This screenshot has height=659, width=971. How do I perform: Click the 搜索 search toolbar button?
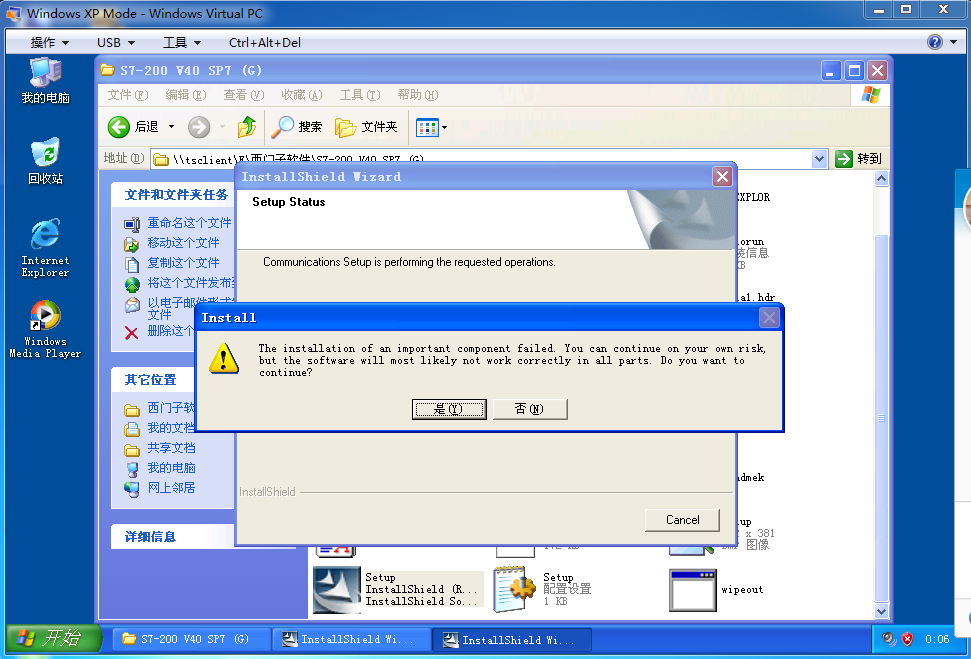[297, 127]
